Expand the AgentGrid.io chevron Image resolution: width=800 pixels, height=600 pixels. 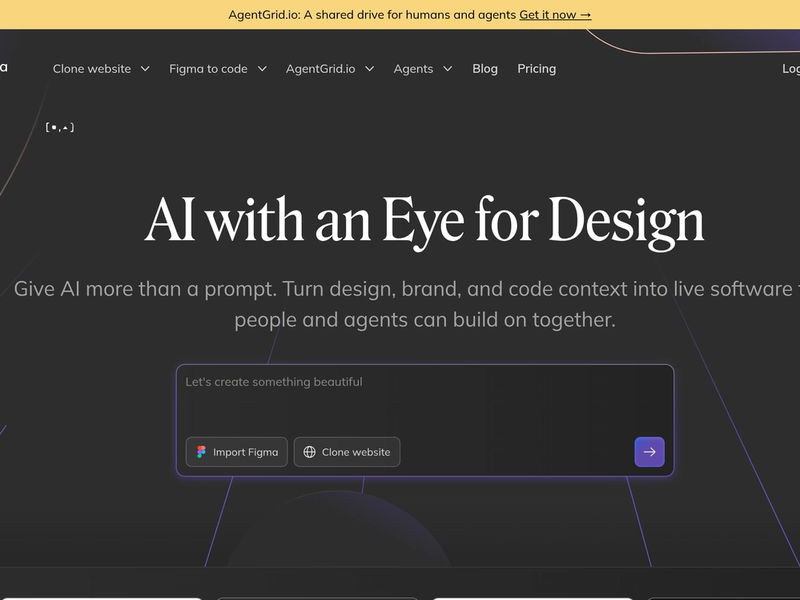point(369,69)
